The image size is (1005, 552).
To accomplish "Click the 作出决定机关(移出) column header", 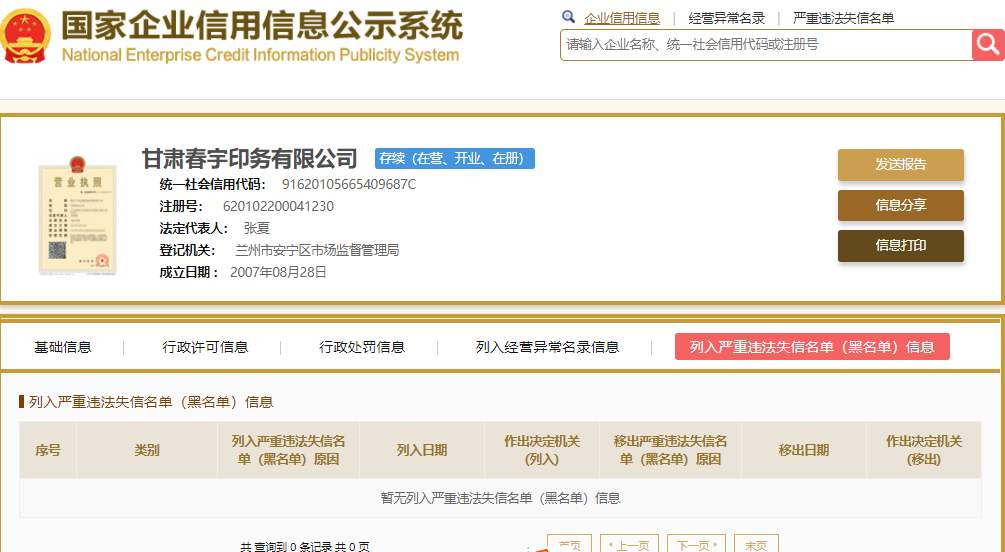I will (924, 450).
